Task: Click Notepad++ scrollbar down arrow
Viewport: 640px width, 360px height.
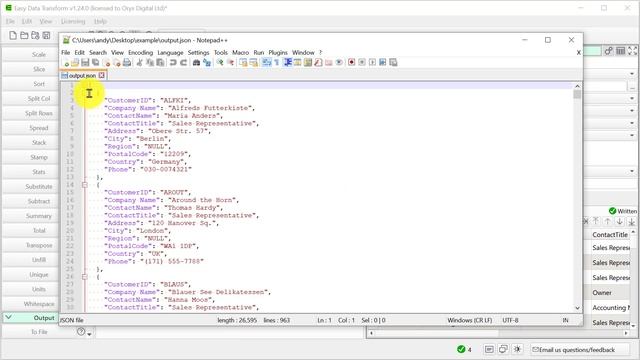Action: 577,308
